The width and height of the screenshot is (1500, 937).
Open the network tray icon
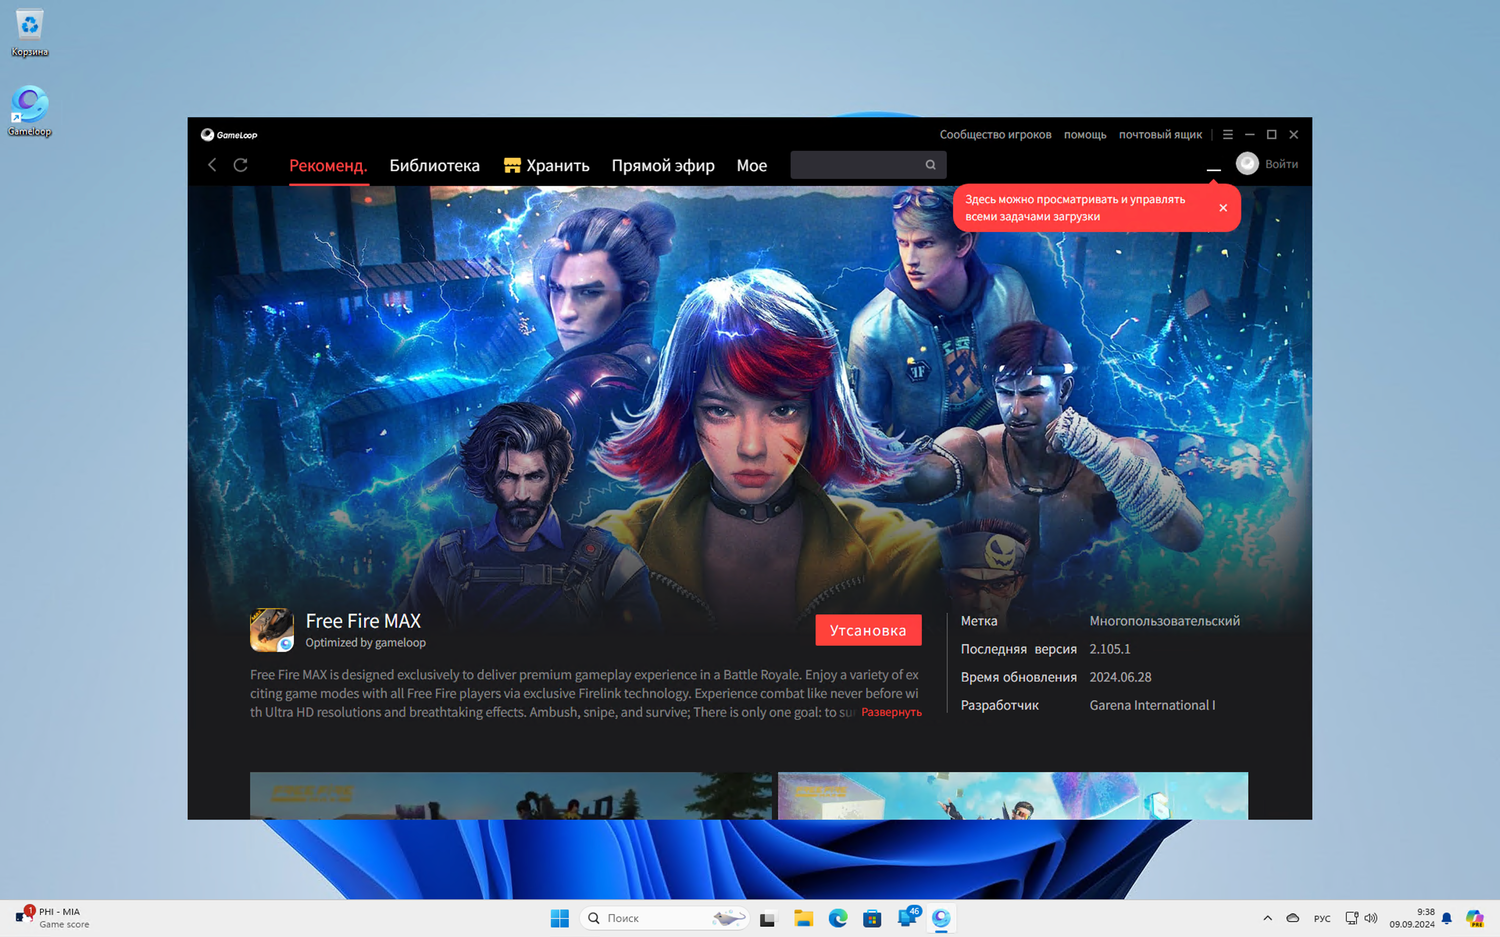(1351, 918)
